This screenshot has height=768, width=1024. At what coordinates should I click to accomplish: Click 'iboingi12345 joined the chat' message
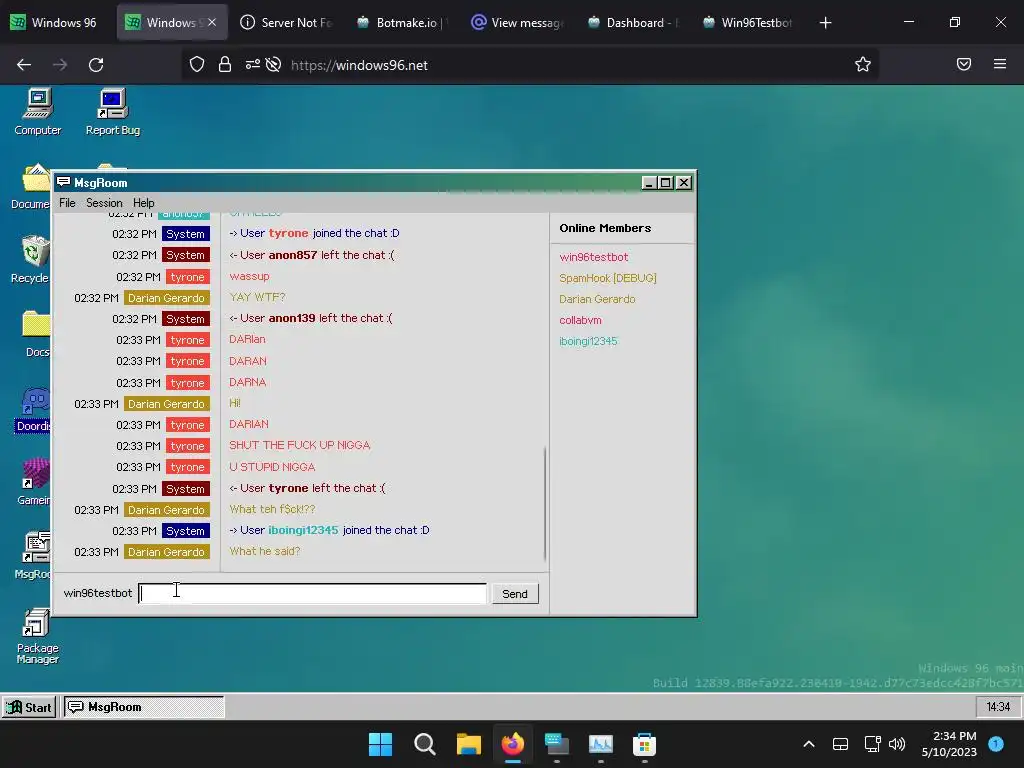tap(329, 530)
